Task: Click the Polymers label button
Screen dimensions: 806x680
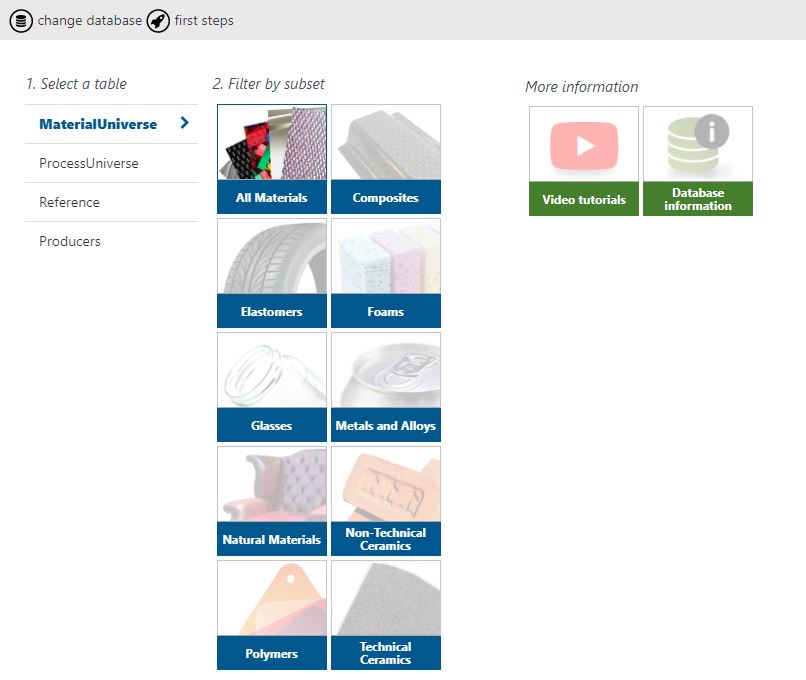Action: 272,653
